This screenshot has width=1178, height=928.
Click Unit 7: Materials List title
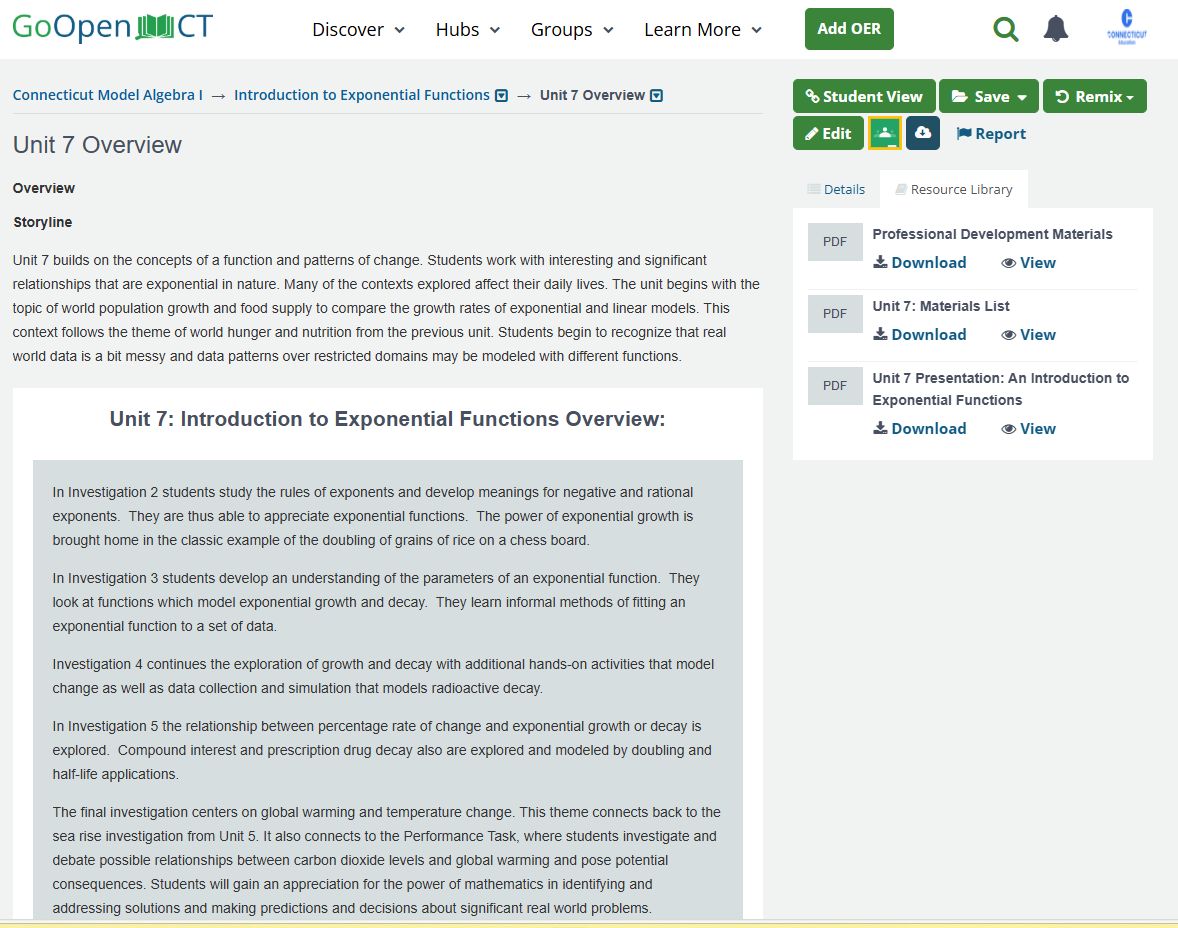(941, 307)
